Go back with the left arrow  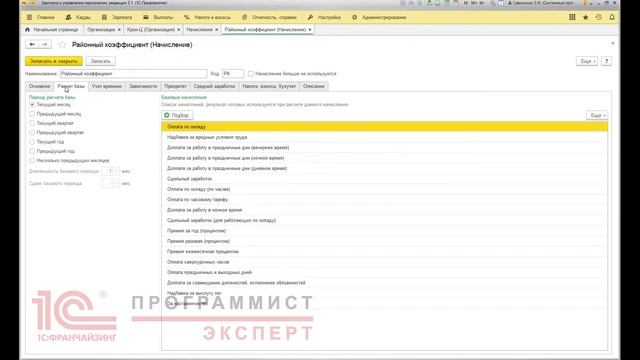pyautogui.click(x=32, y=44)
